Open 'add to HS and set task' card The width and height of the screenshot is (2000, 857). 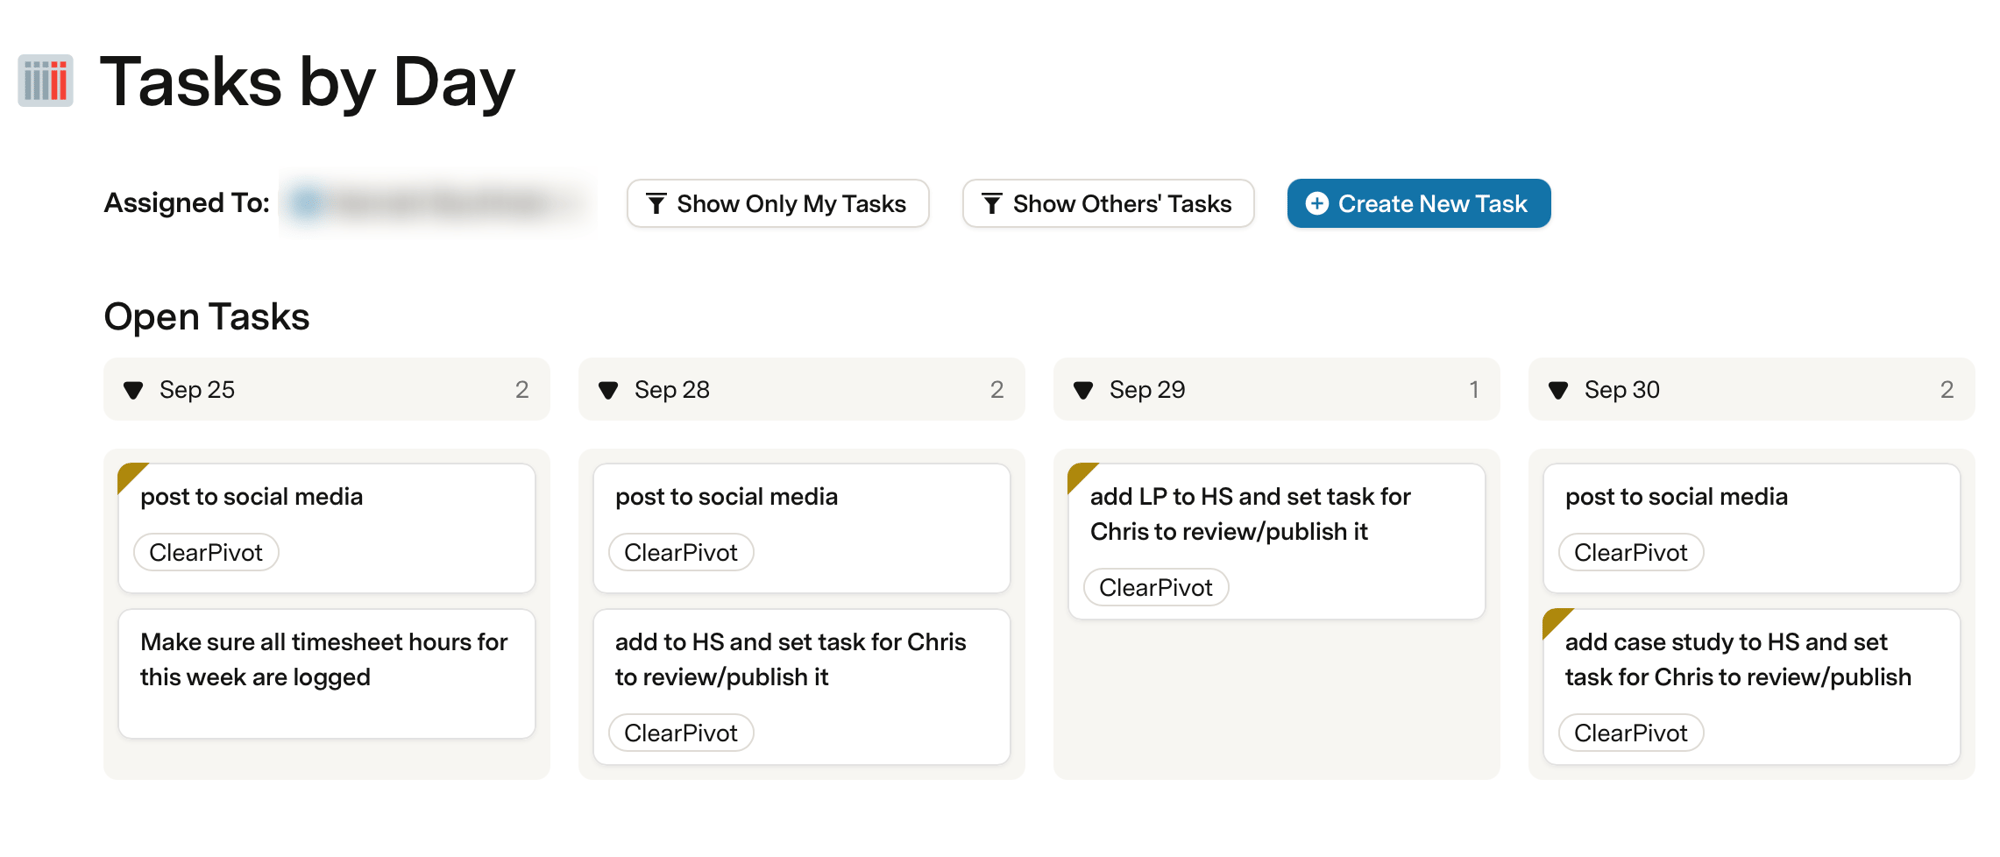pos(802,687)
